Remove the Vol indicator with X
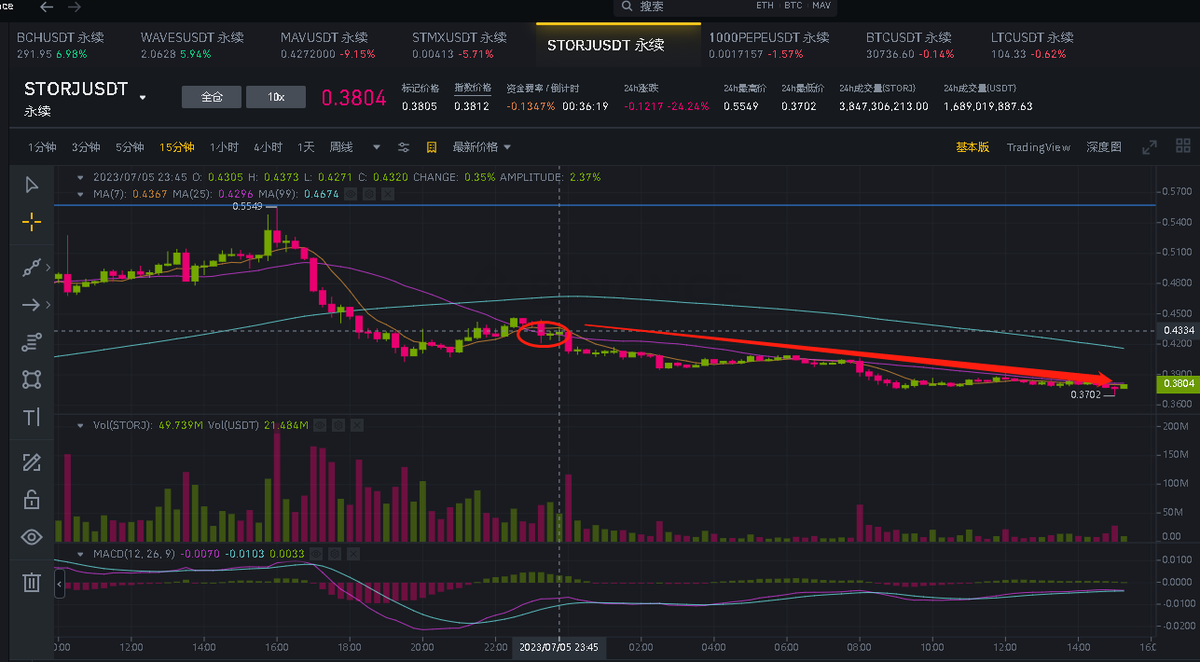 (357, 425)
